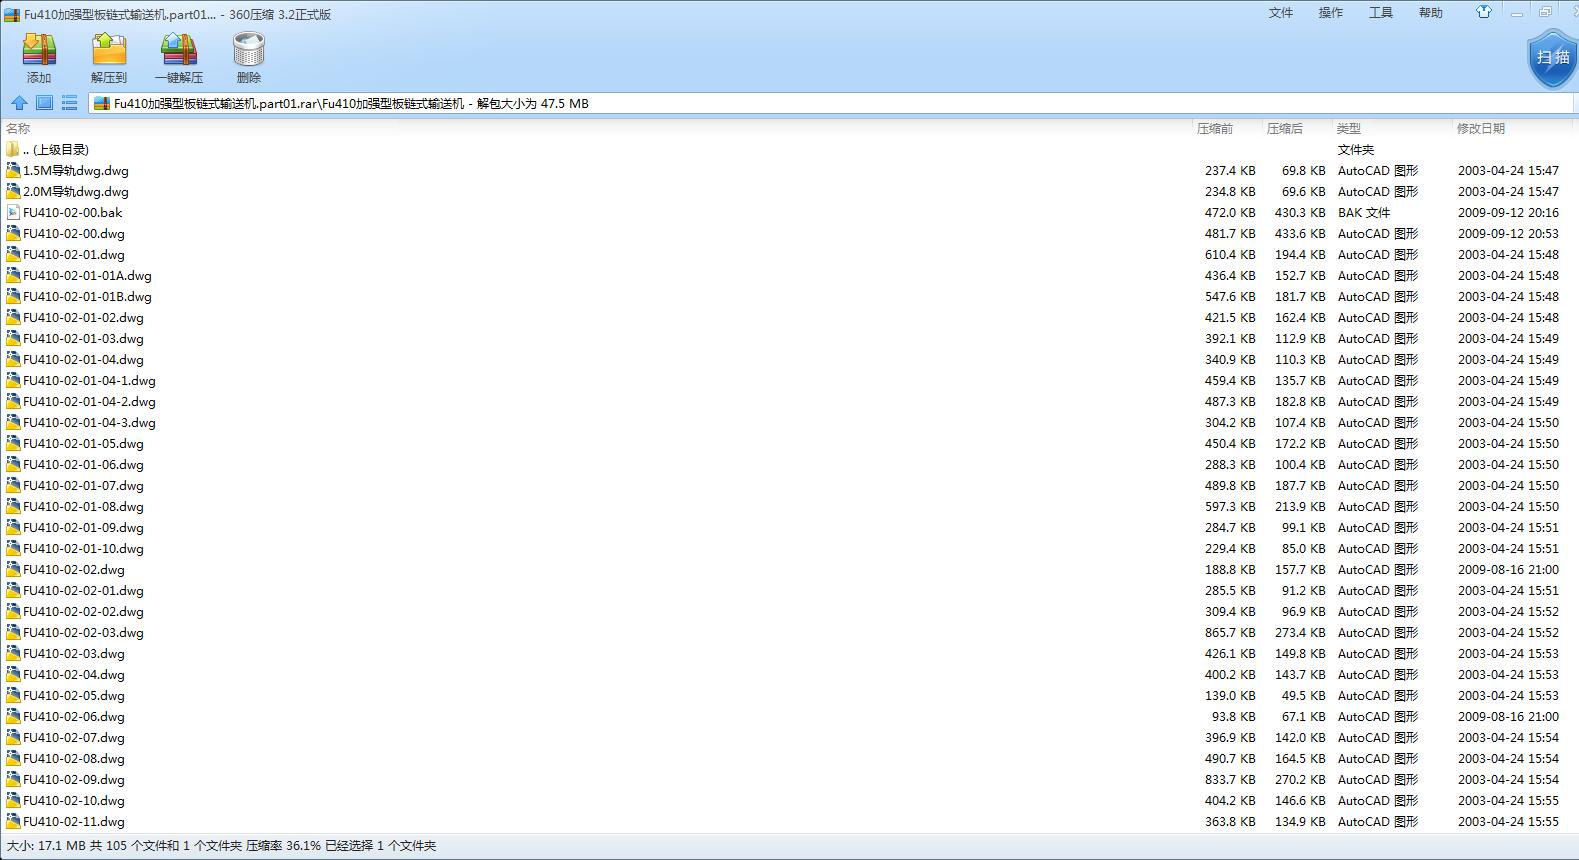
Task: Select file FU410-02-01-04.dwg
Action: coord(83,360)
